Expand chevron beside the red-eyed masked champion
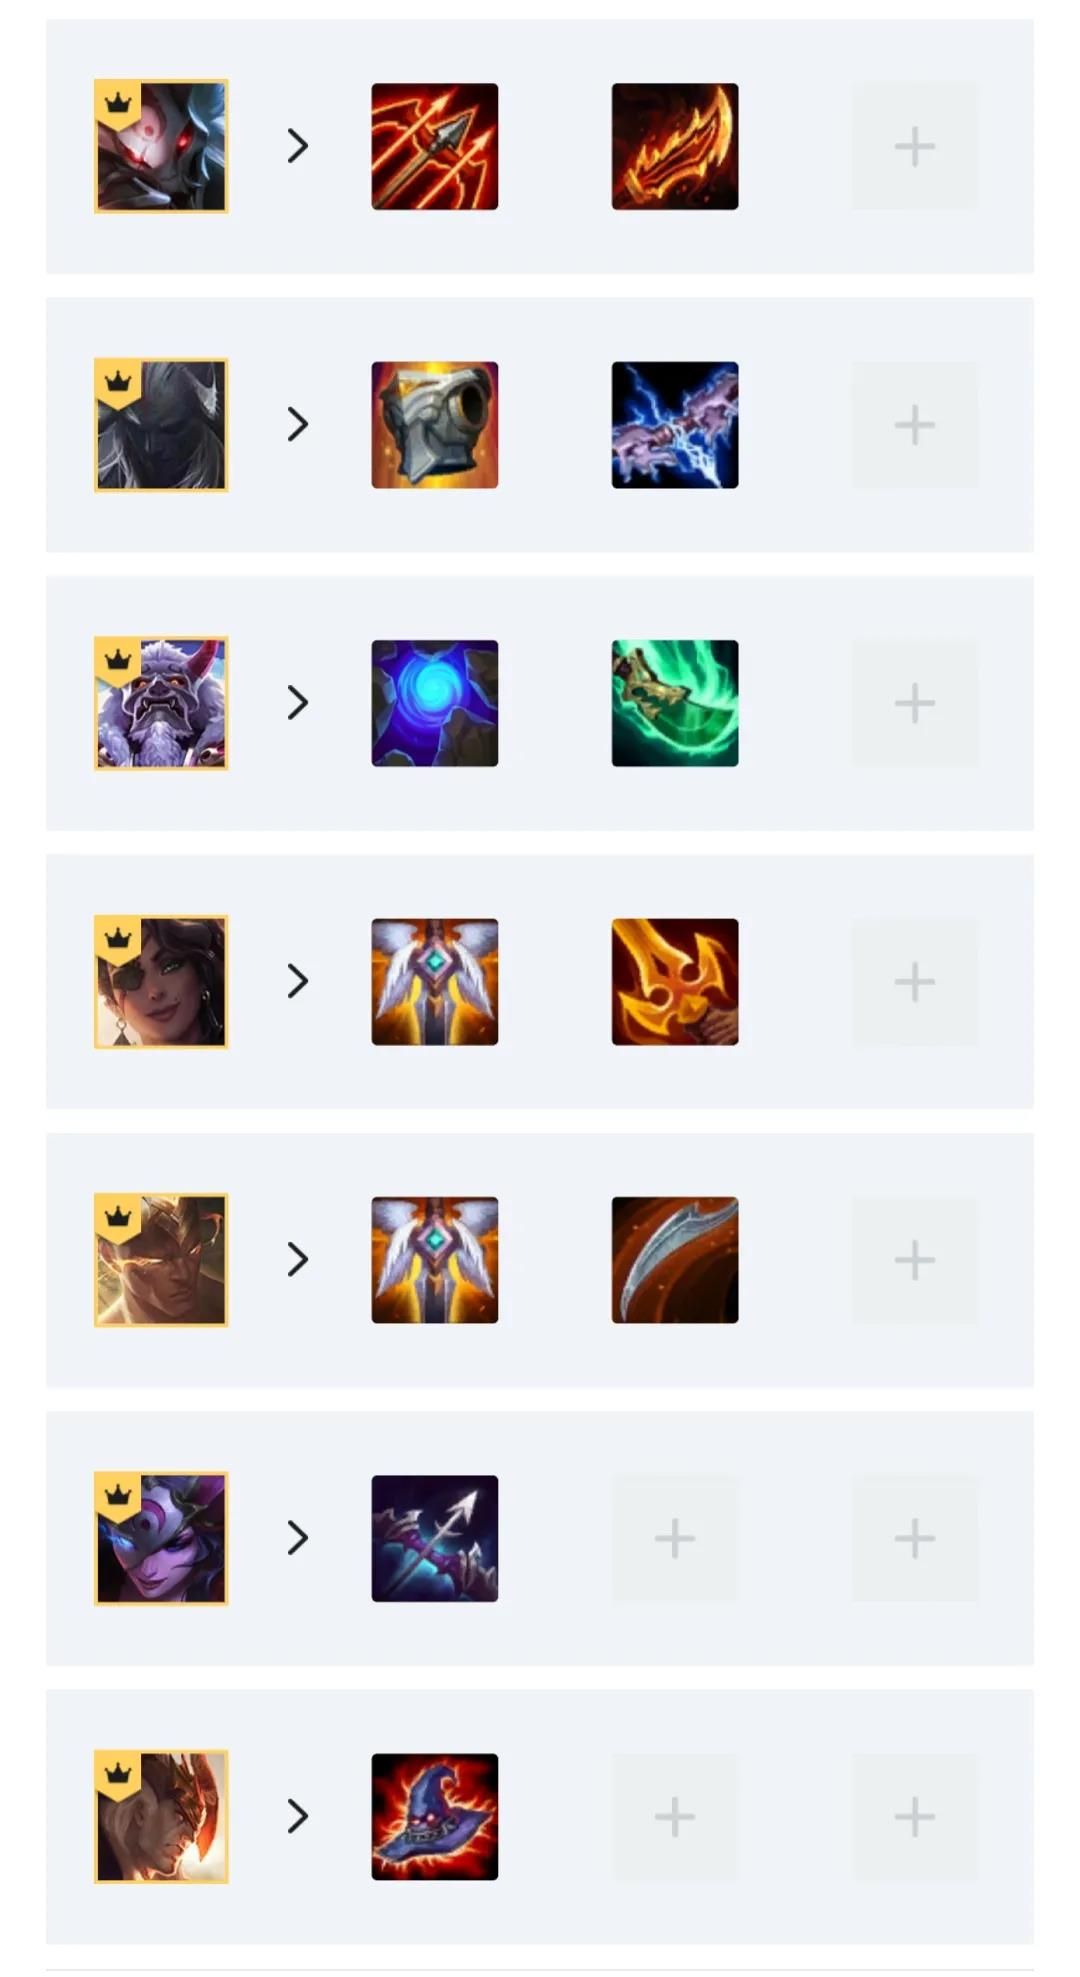This screenshot has height=1977, width=1080. pyautogui.click(x=297, y=146)
